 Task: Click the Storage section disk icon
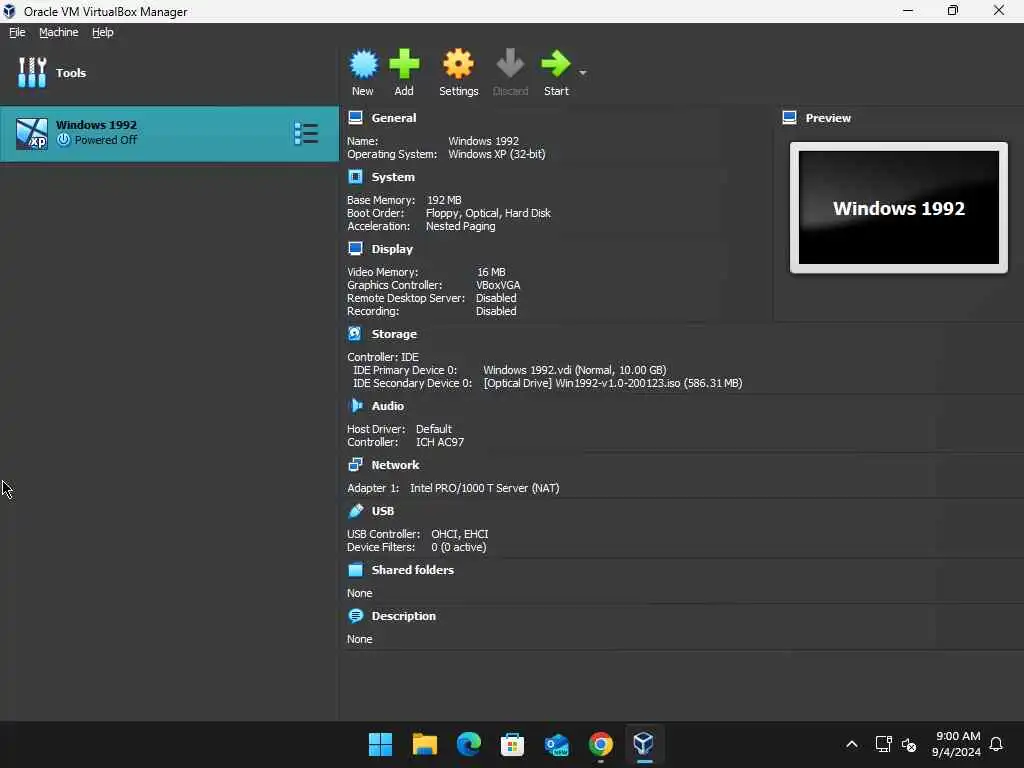(355, 334)
